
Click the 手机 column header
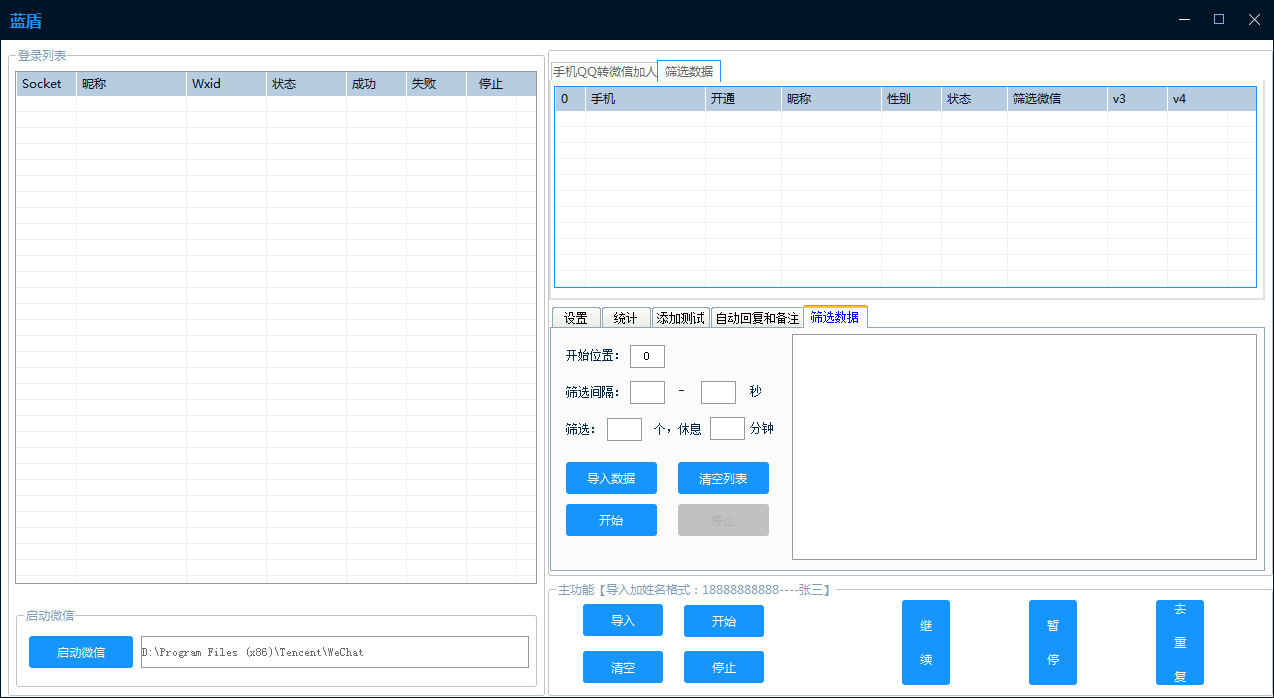[645, 99]
